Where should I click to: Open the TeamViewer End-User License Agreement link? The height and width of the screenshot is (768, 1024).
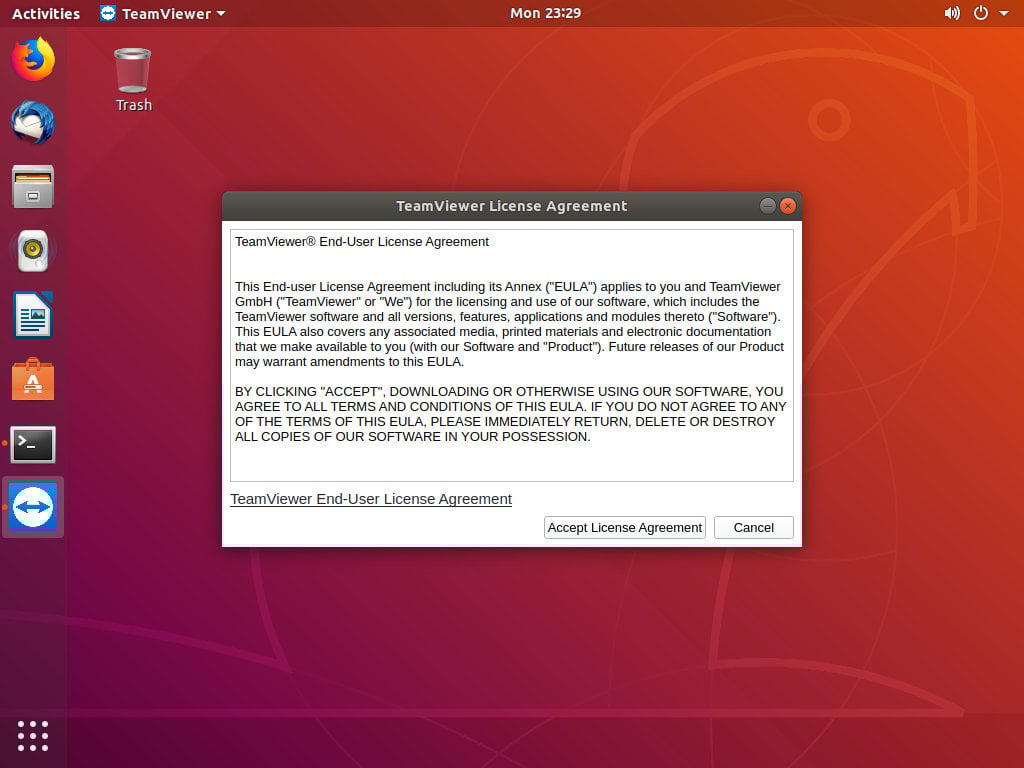[x=371, y=499]
